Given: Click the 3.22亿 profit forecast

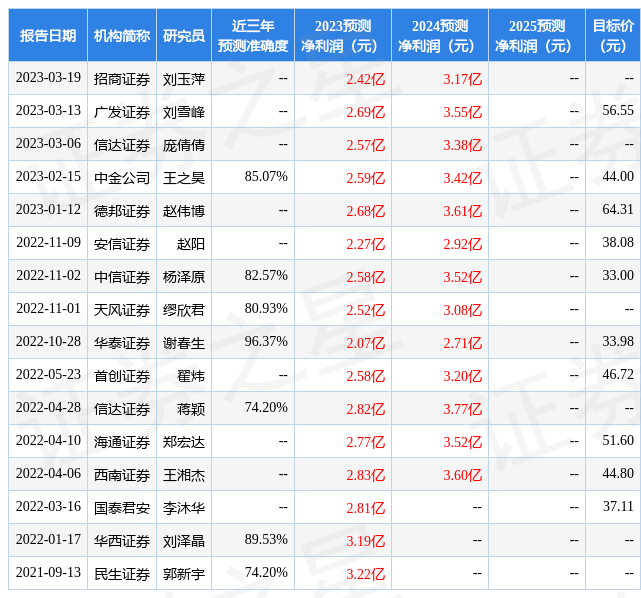Looking at the screenshot, I should [365, 575].
